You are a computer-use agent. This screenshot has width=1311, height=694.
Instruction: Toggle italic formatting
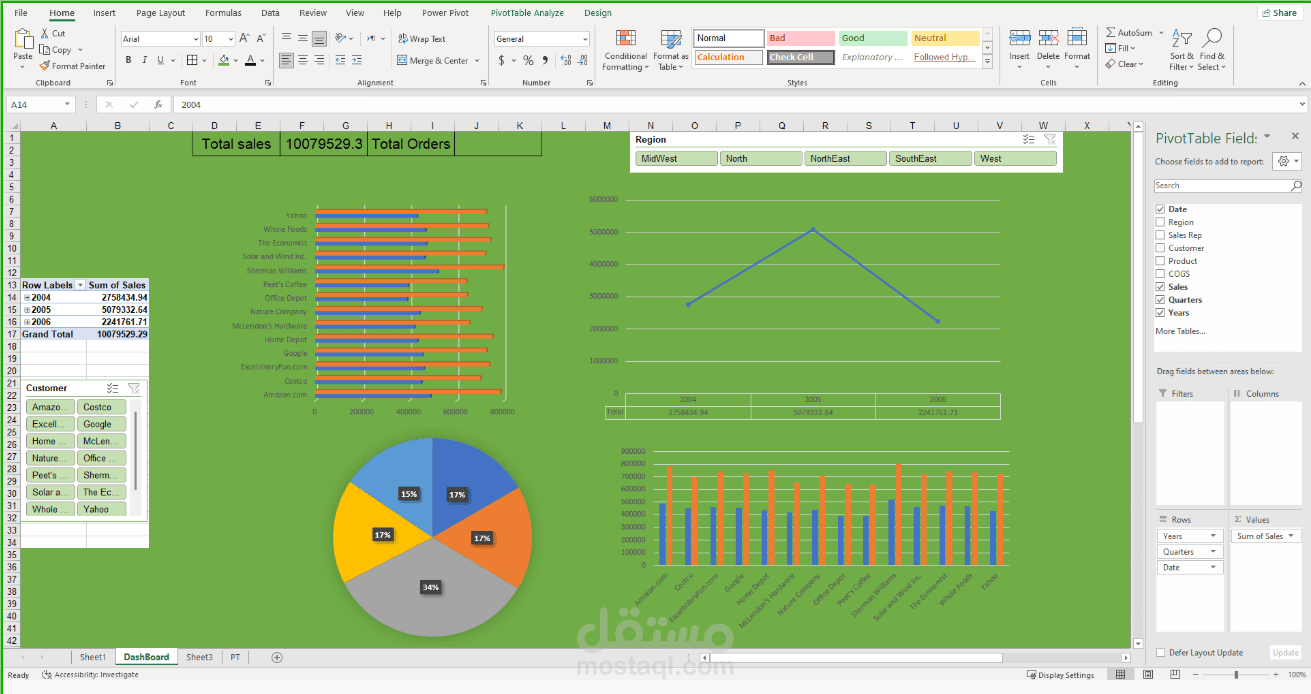coord(145,60)
